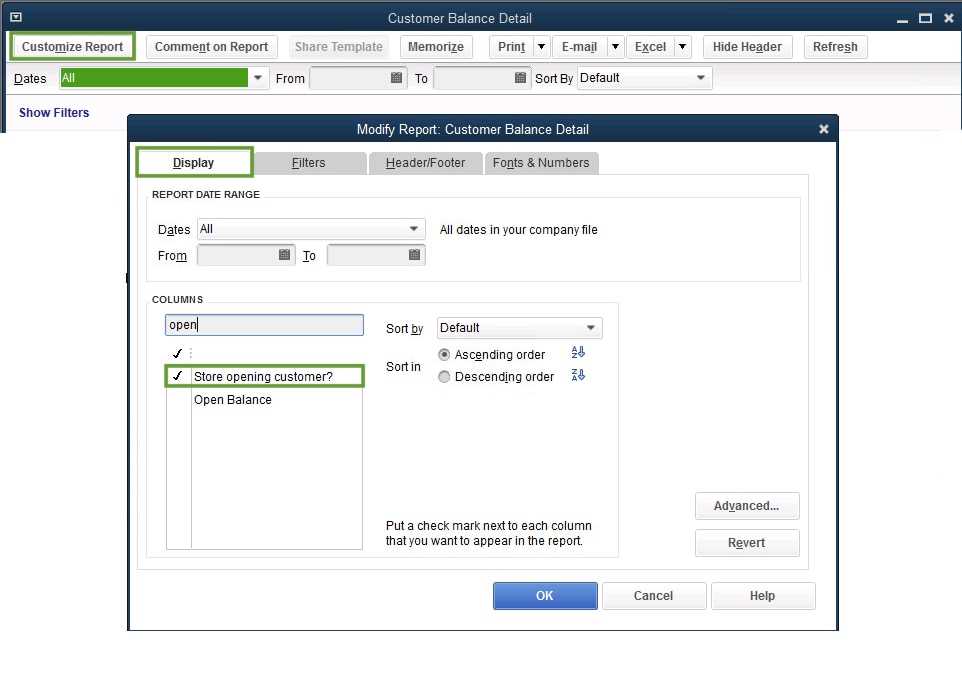The height and width of the screenshot is (687, 962).
Task: Switch to the Display tab
Action: click(x=193, y=163)
